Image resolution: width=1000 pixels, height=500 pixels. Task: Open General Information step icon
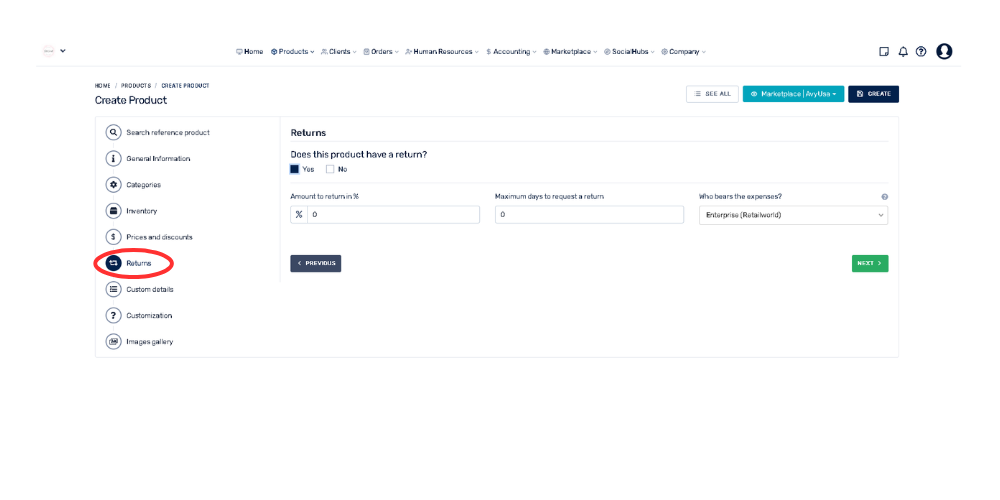pyautogui.click(x=114, y=158)
